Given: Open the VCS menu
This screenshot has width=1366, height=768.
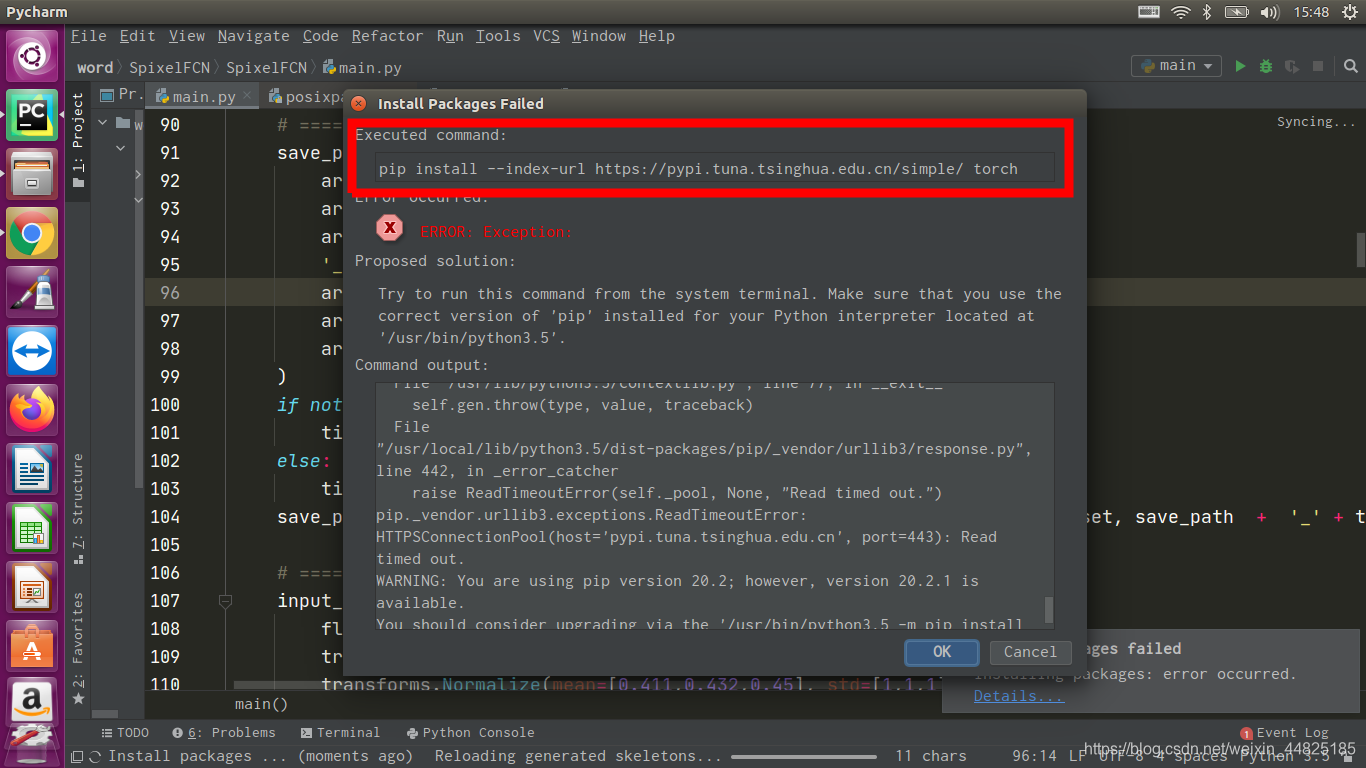Looking at the screenshot, I should pos(546,36).
